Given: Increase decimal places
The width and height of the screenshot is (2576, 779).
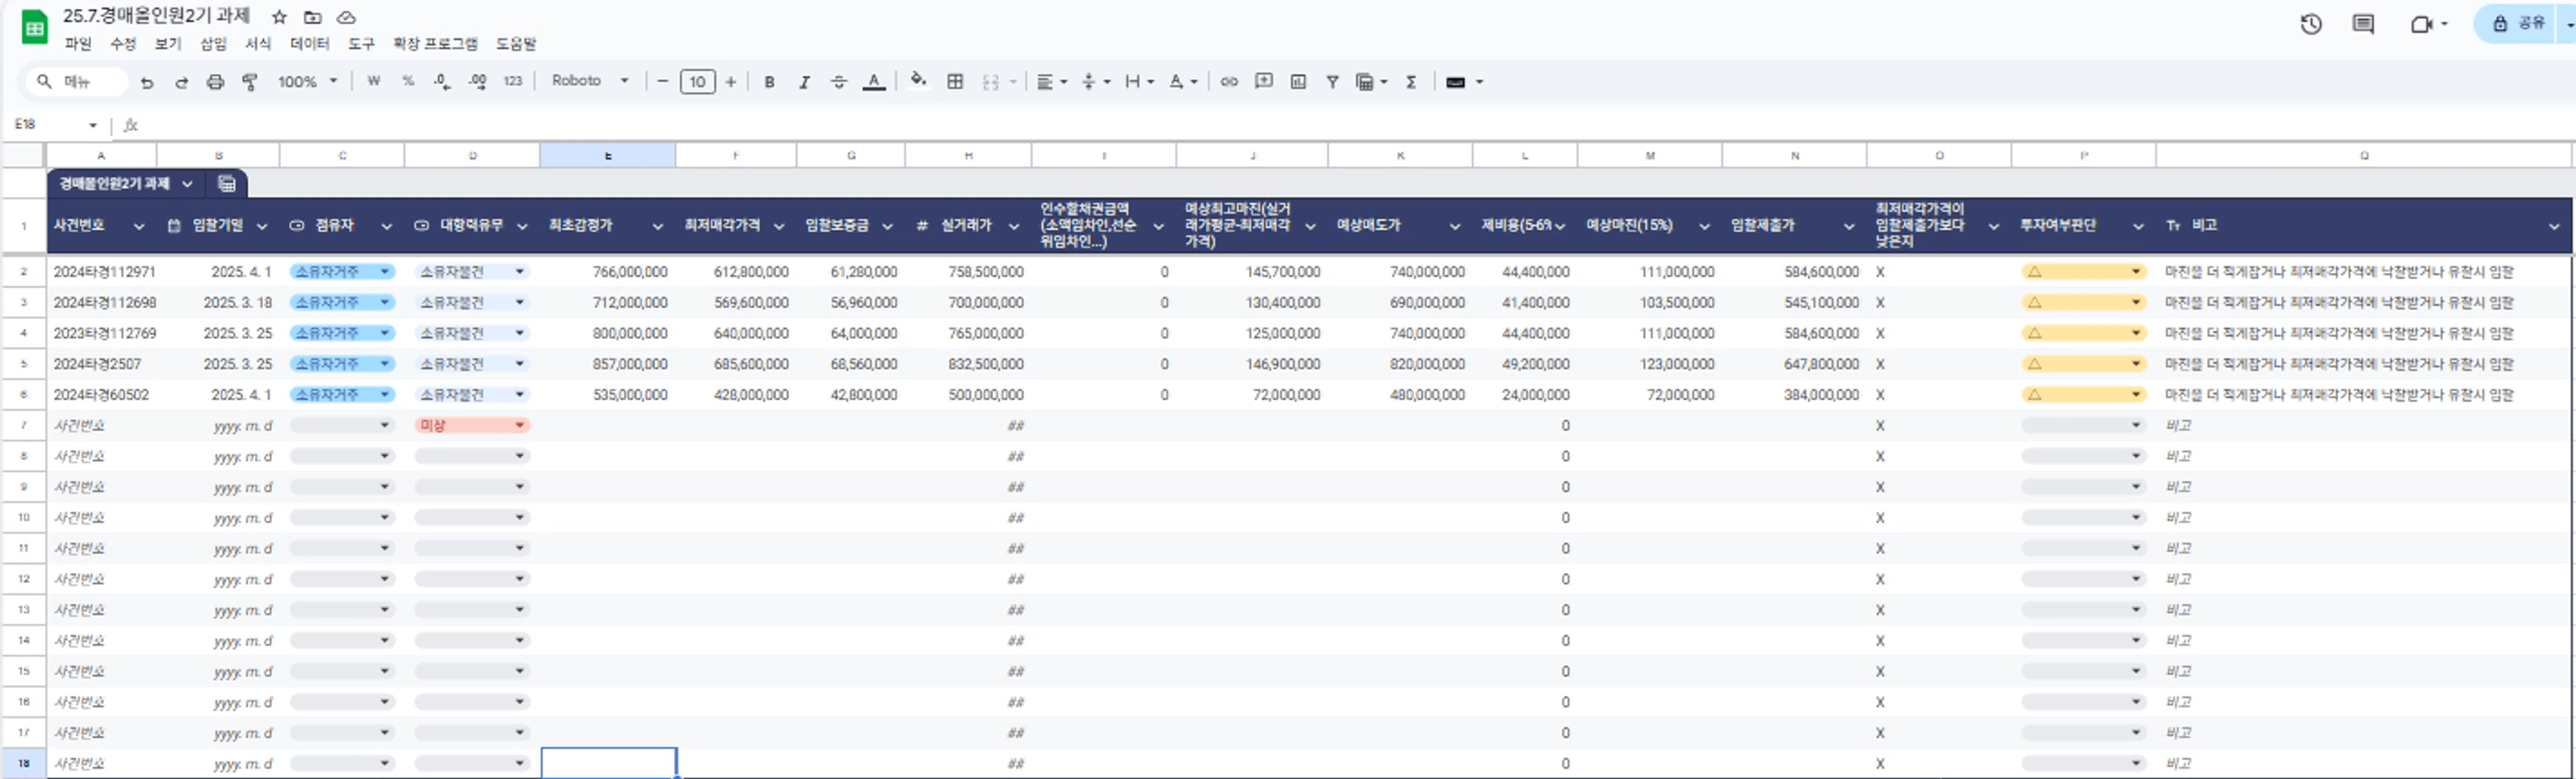Looking at the screenshot, I should 477,82.
